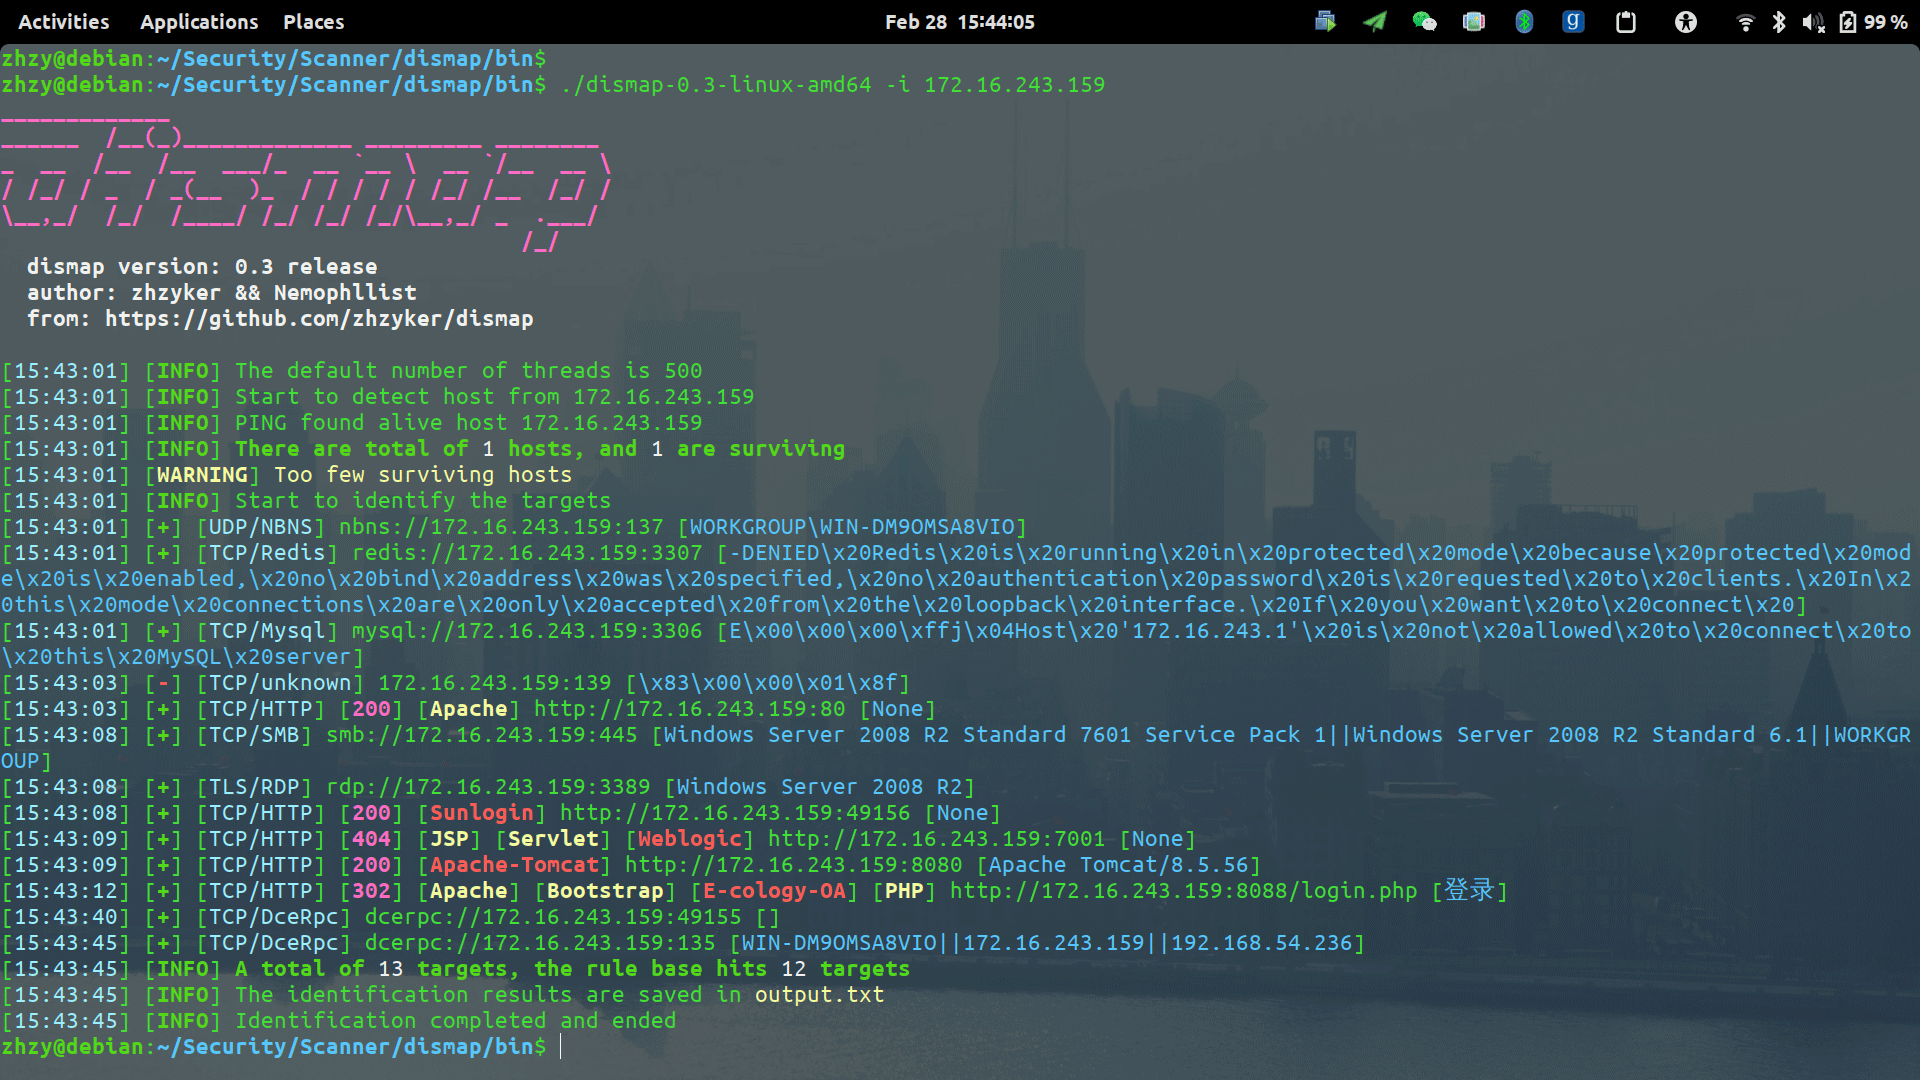Click the [WARNING] tag in the log
This screenshot has width=1920, height=1080.
[202, 474]
